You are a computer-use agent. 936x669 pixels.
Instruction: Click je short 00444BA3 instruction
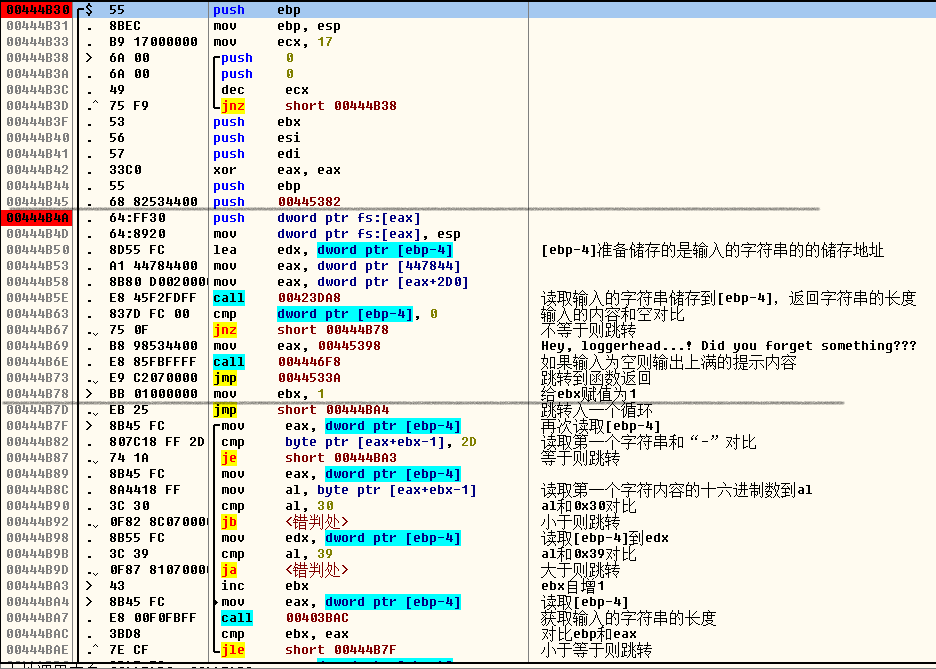tap(309, 458)
